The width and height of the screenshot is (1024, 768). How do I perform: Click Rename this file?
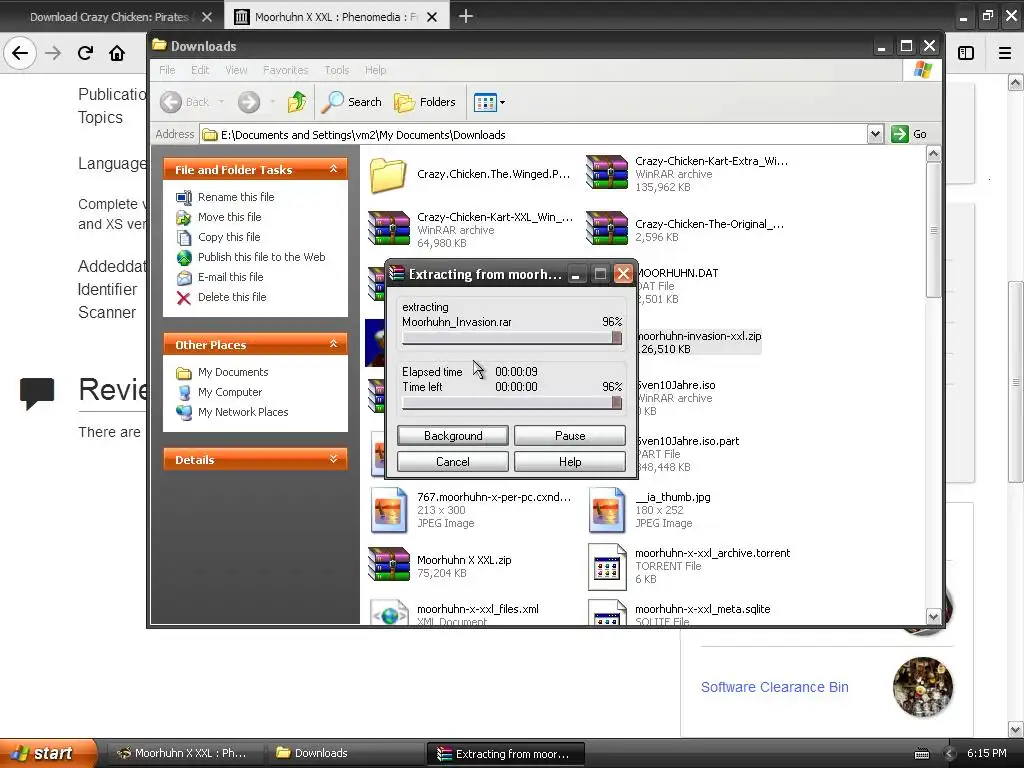click(236, 197)
